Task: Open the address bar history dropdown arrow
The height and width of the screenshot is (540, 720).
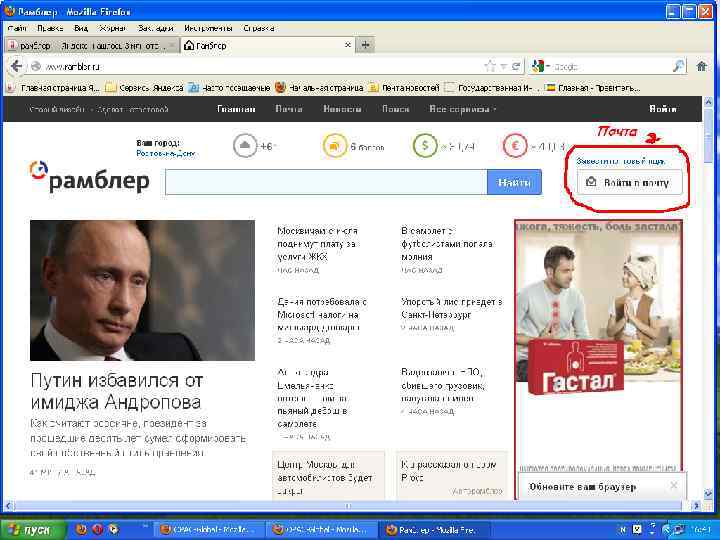Action: point(503,67)
